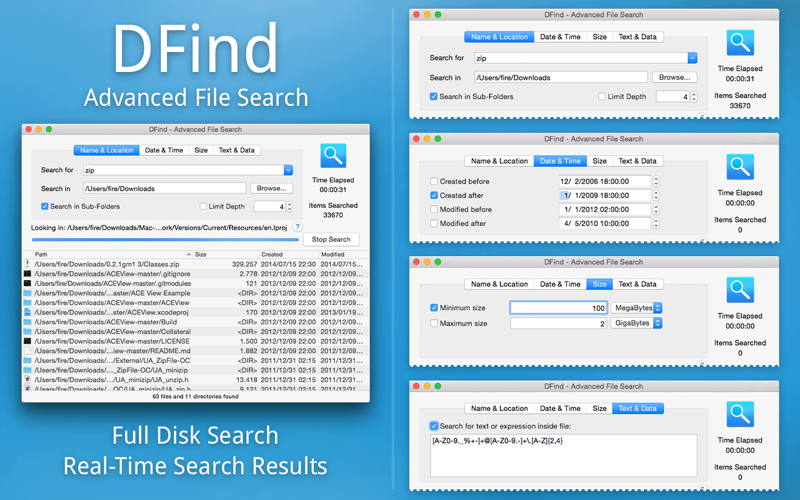Enable the Created before checkbox

click(x=434, y=181)
